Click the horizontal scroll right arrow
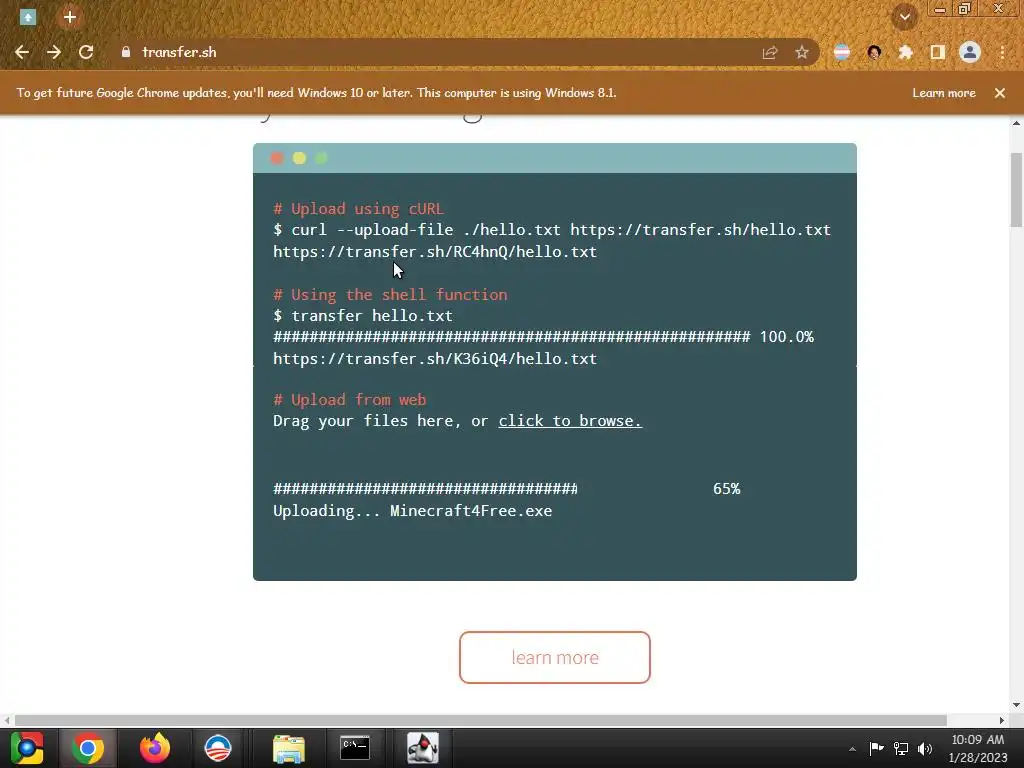1024x768 pixels. pos(1002,720)
